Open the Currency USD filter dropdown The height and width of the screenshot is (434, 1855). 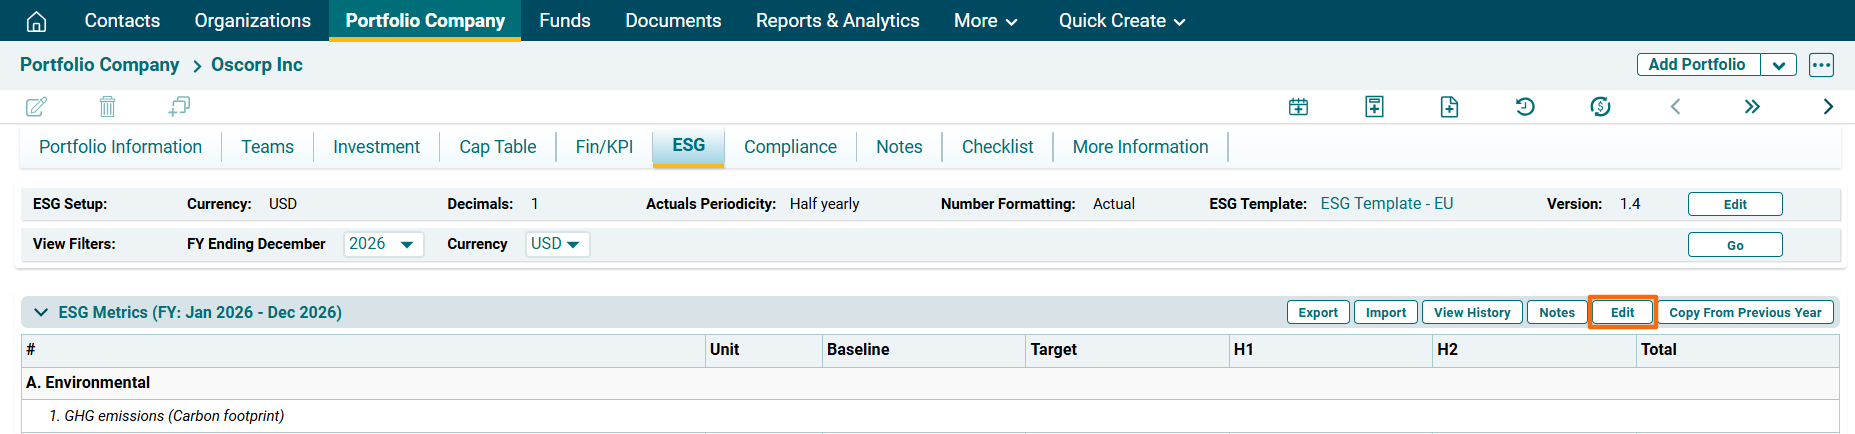tap(557, 244)
